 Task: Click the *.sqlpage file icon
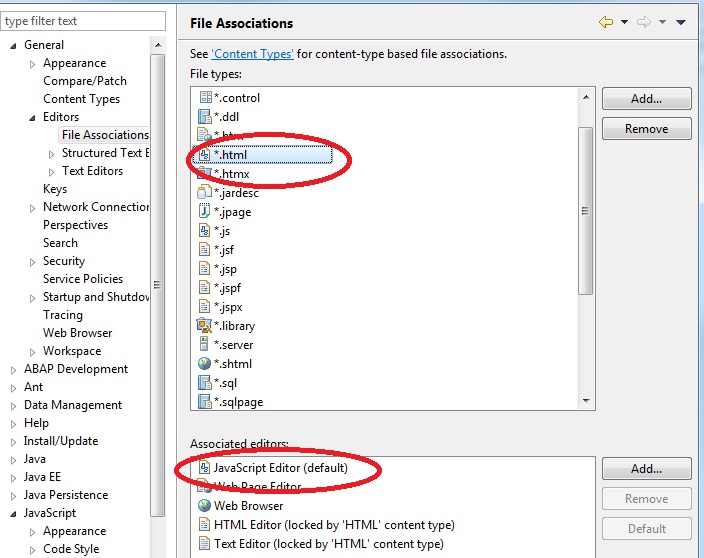point(205,402)
